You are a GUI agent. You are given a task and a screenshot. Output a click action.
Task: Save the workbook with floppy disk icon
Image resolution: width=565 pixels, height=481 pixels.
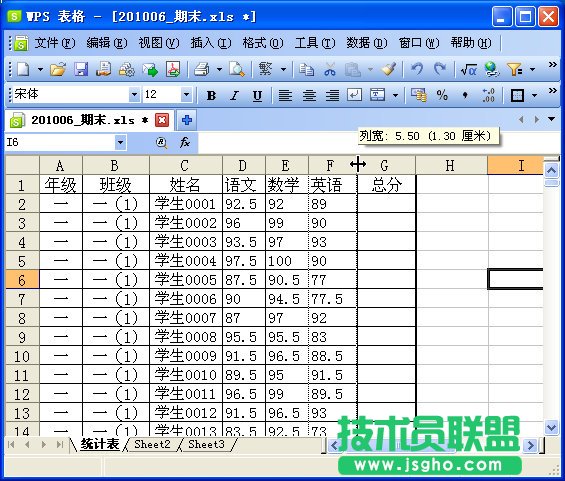tap(81, 69)
